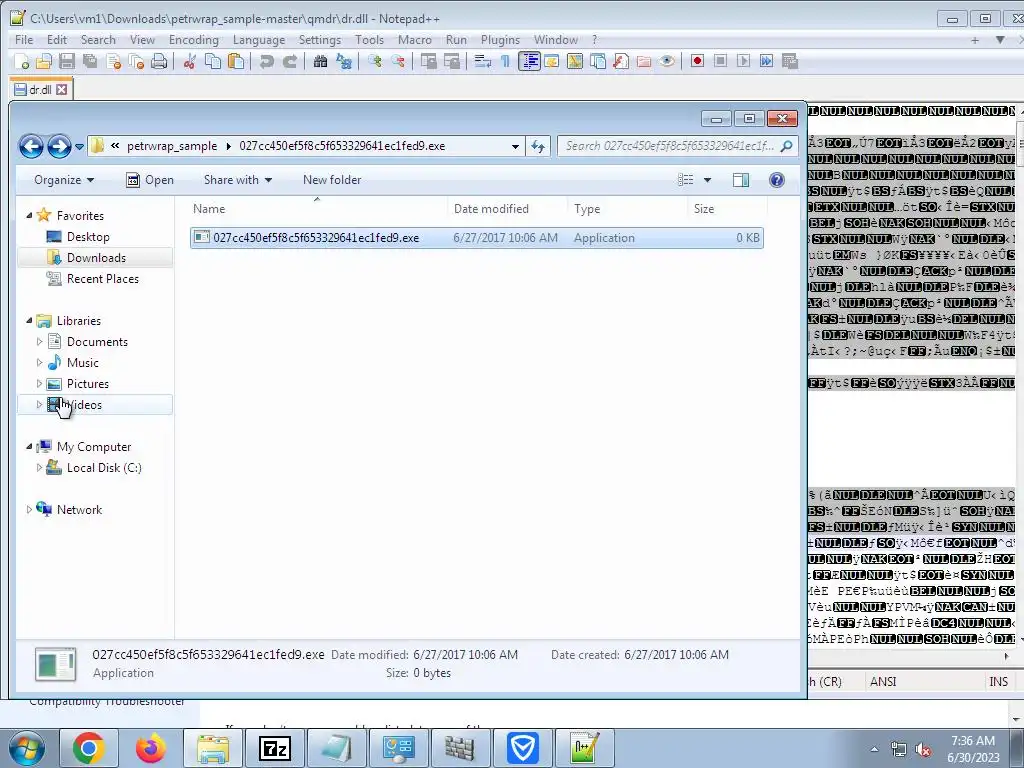The image size is (1024, 768).
Task: Click the Save icon in Notepad++ toolbar
Action: pos(67,61)
